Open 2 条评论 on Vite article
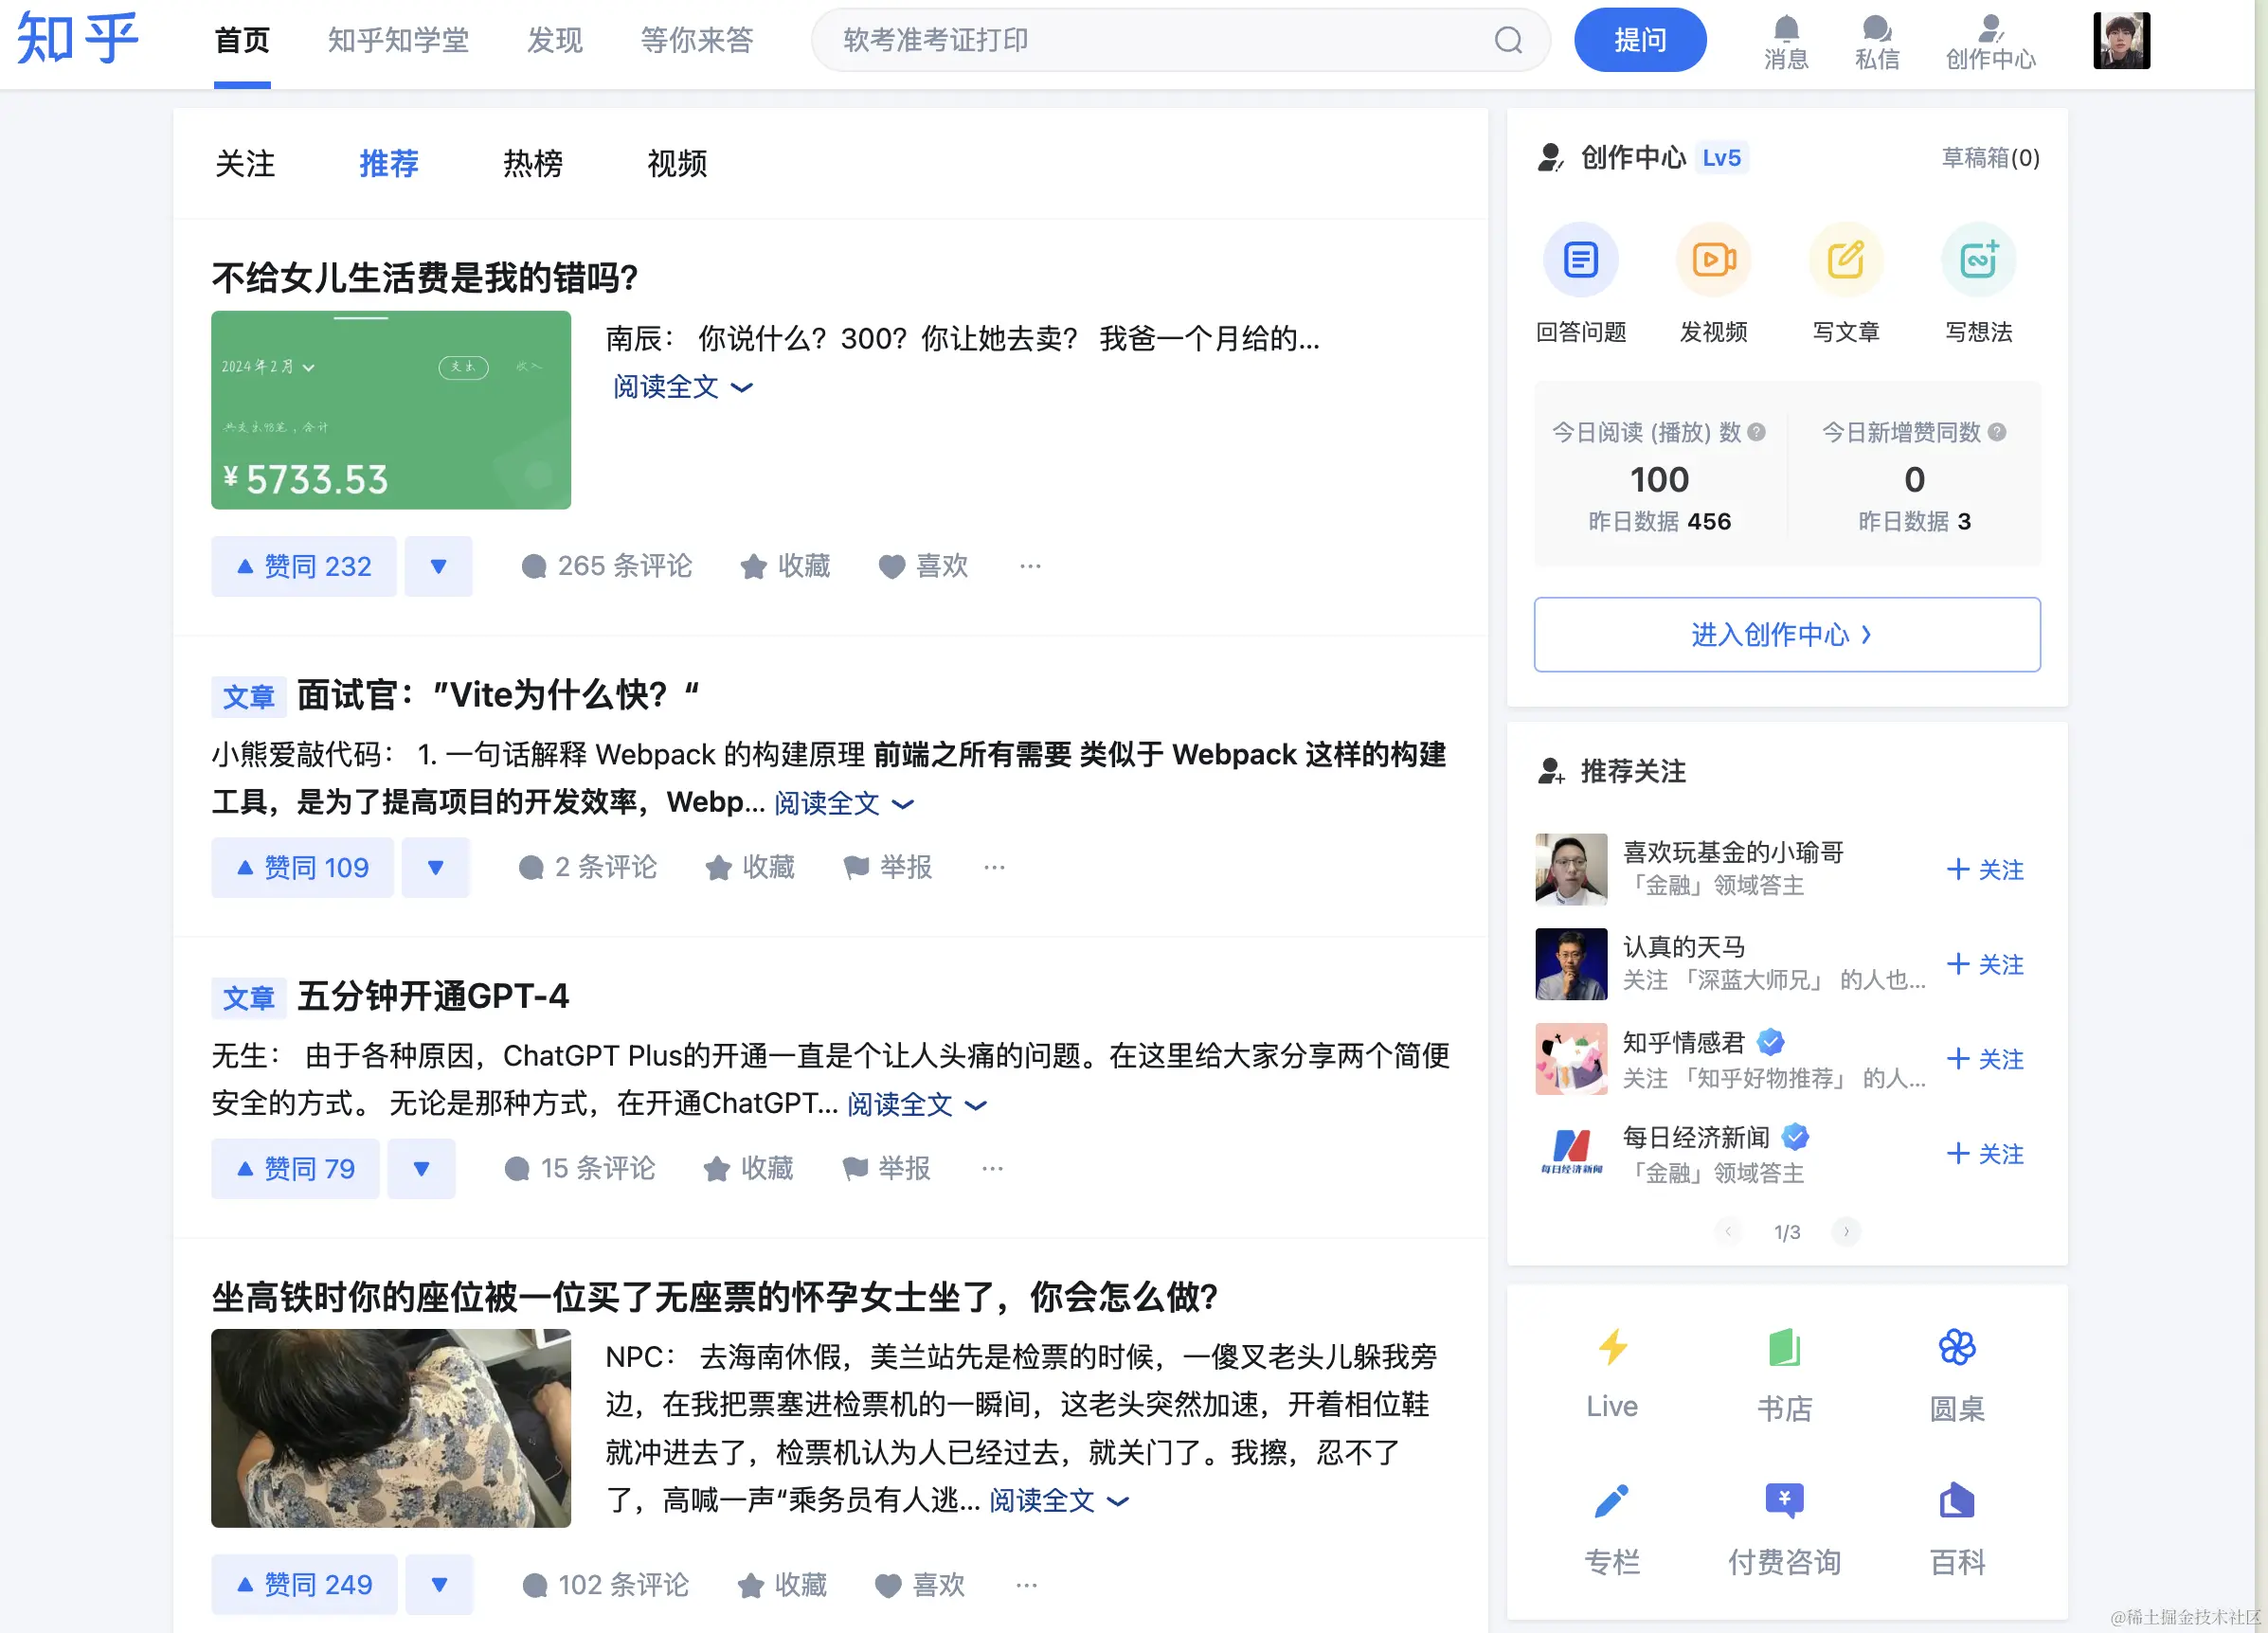Screen dimensions: 2268x1633 tap(587, 867)
